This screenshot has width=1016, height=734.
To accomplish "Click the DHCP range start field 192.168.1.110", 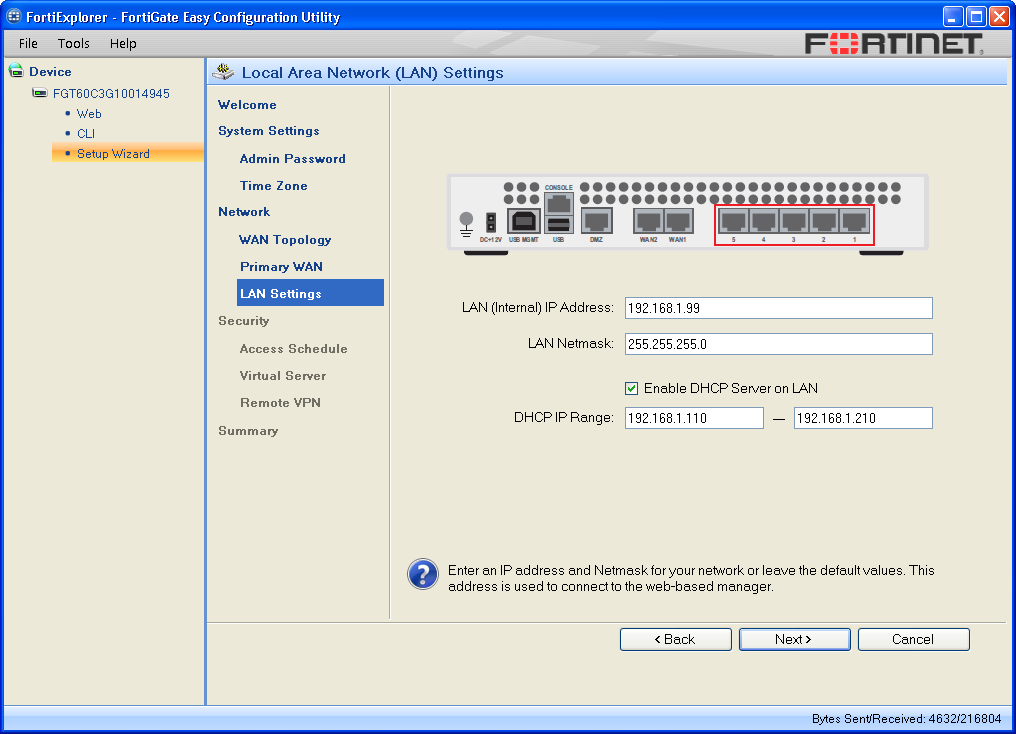I will (694, 418).
